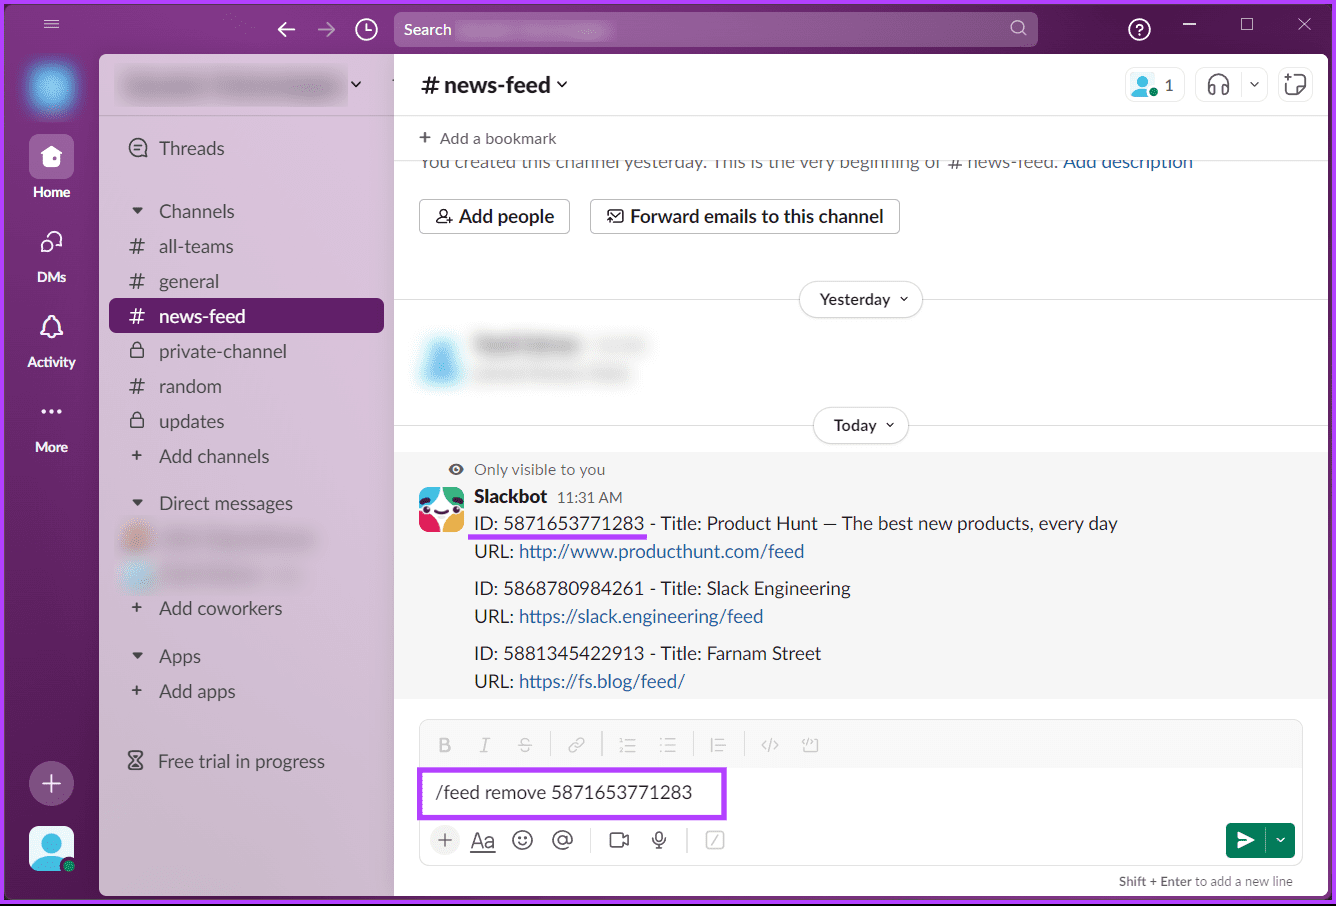
Task: Open the emoji picker in composer
Action: click(x=522, y=840)
